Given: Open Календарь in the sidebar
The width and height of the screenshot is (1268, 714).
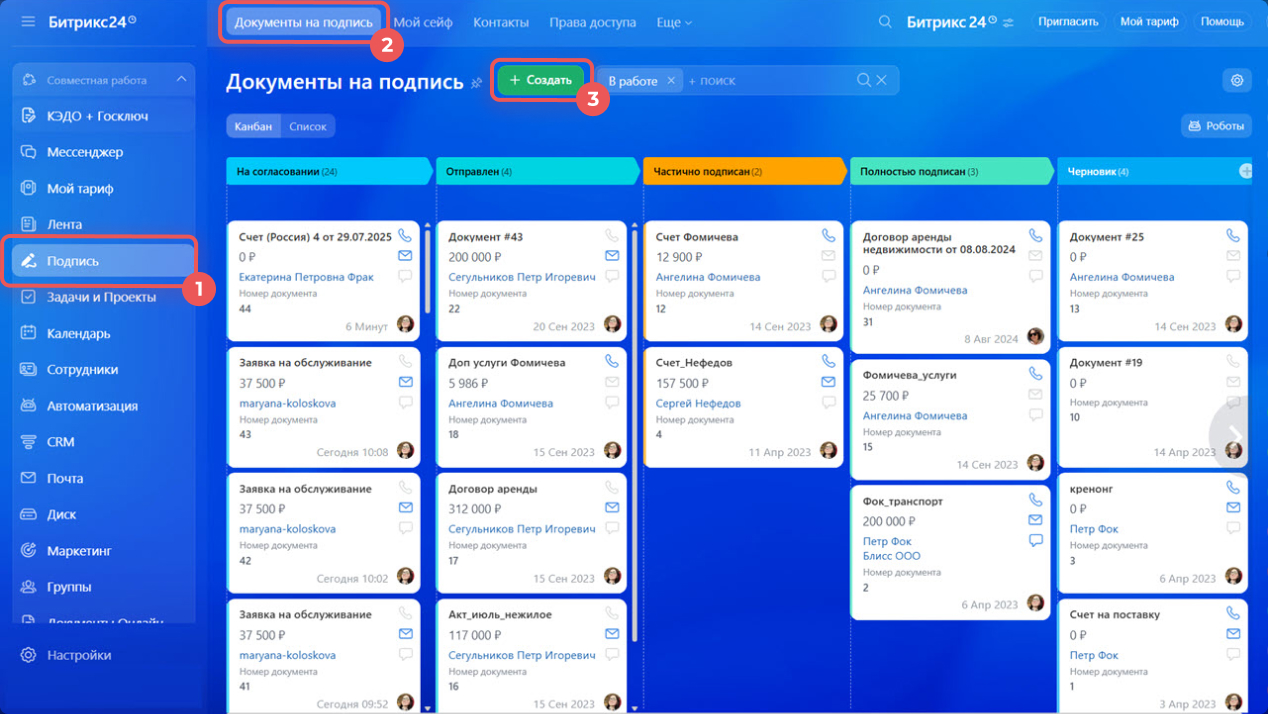Looking at the screenshot, I should pyautogui.click(x=104, y=333).
